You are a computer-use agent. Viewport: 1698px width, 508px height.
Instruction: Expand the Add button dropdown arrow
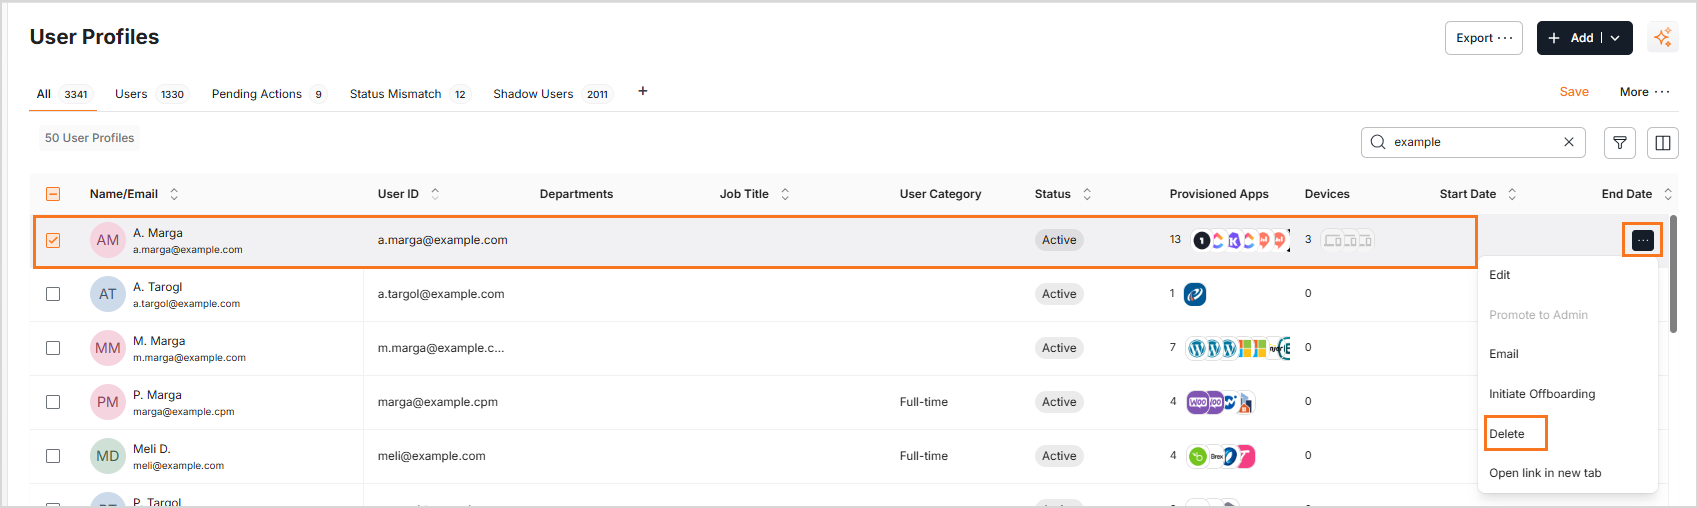pos(1615,38)
